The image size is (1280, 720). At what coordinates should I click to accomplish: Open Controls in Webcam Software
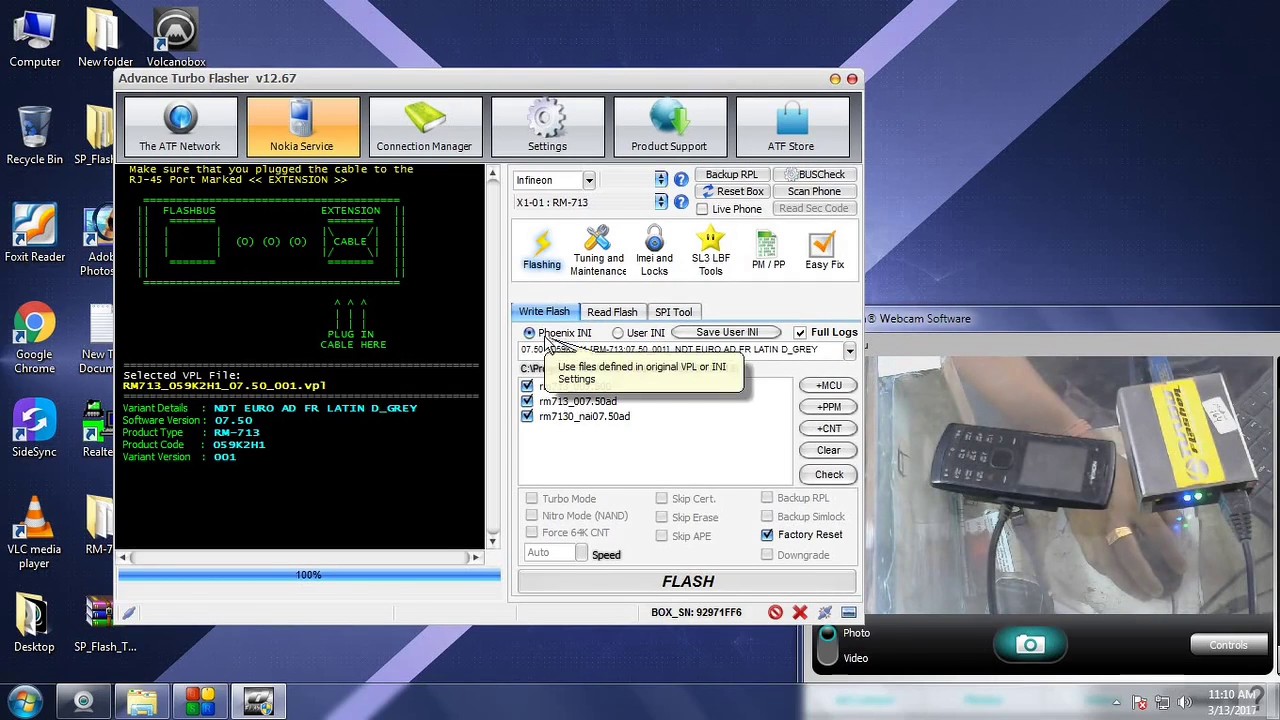point(1228,645)
